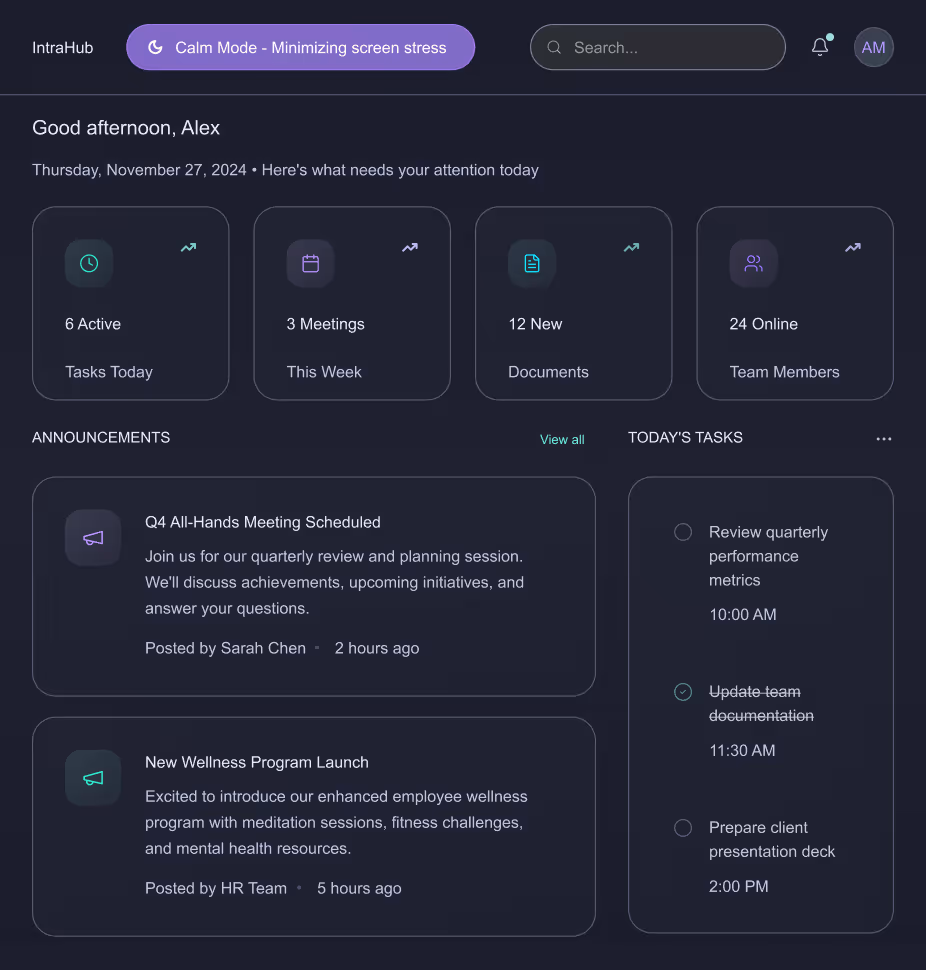The image size is (926, 970).
Task: Click the clock icon on Tasks Today card
Action: [89, 263]
